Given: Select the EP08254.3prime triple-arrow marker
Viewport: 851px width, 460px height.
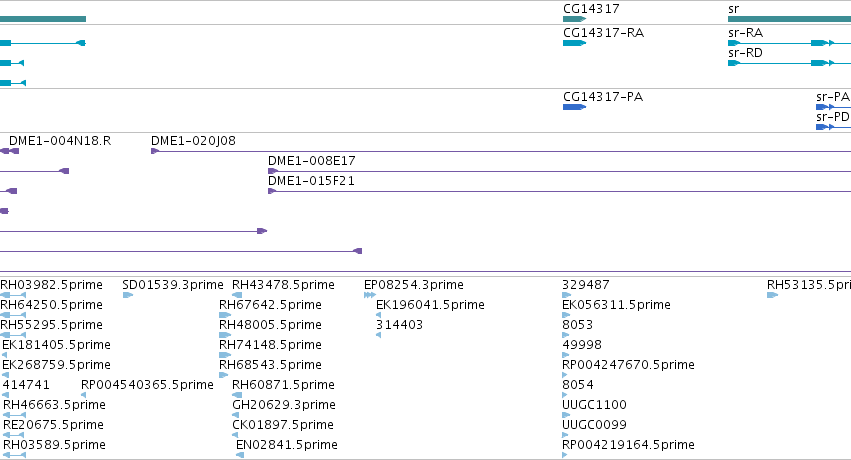Looking at the screenshot, I should 370,295.
